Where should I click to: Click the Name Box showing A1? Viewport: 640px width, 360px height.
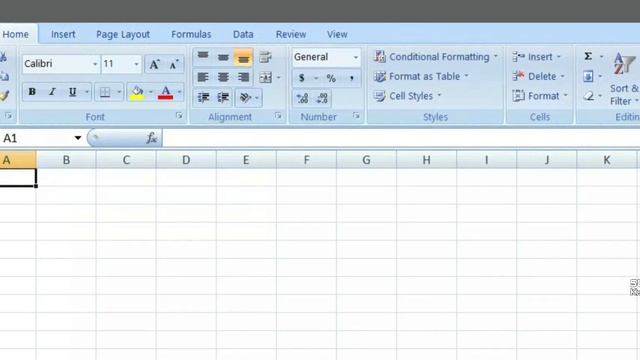[x=36, y=138]
